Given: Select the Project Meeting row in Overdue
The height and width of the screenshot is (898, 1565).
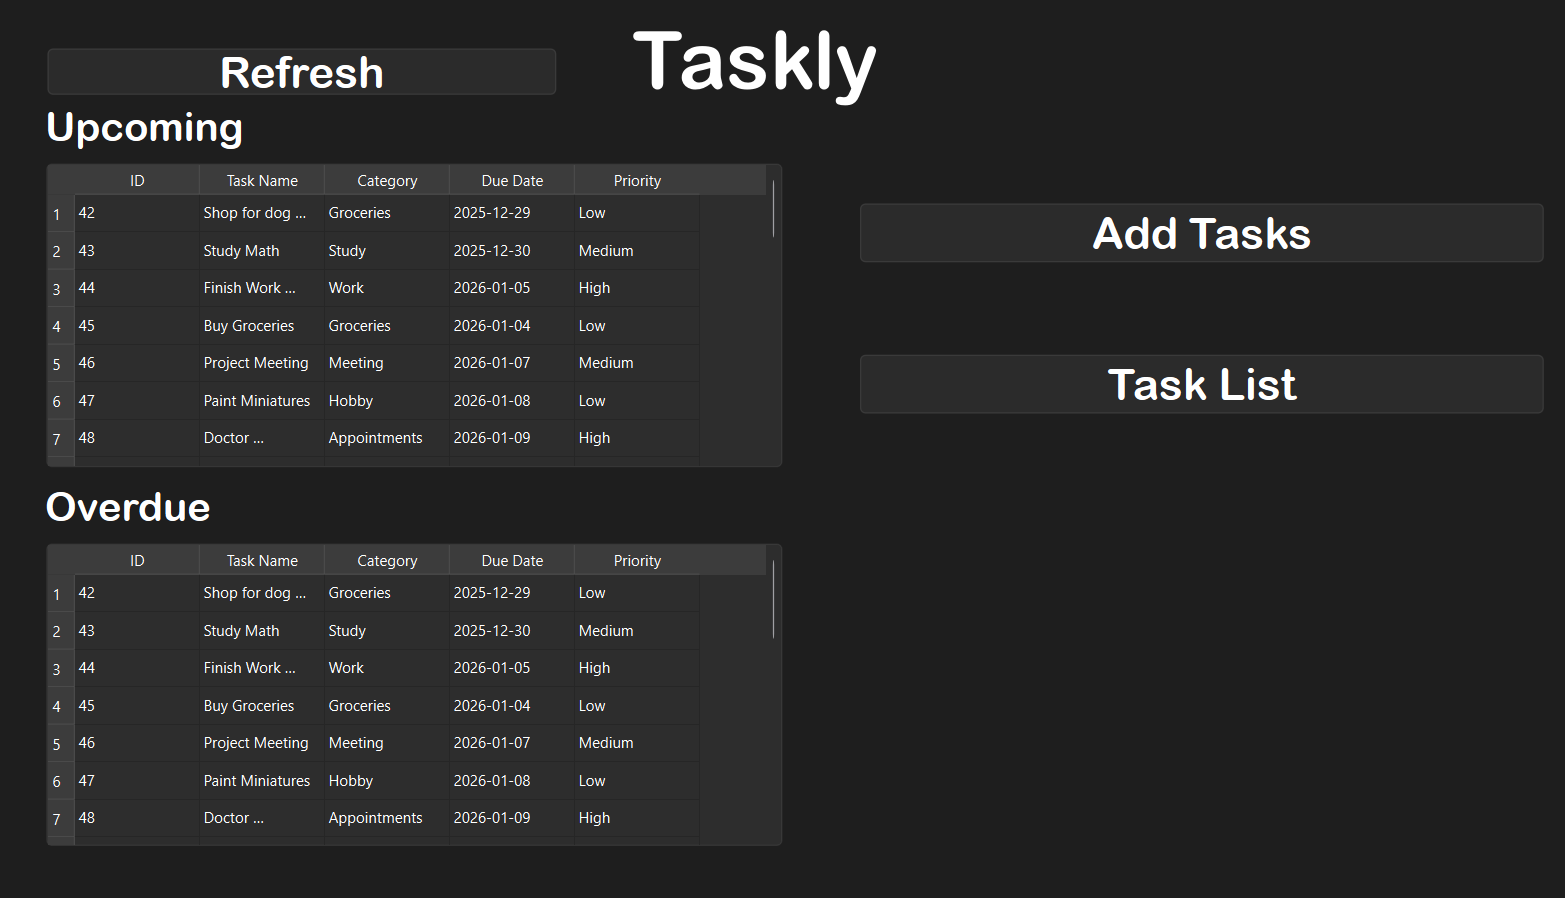Looking at the screenshot, I should [256, 743].
